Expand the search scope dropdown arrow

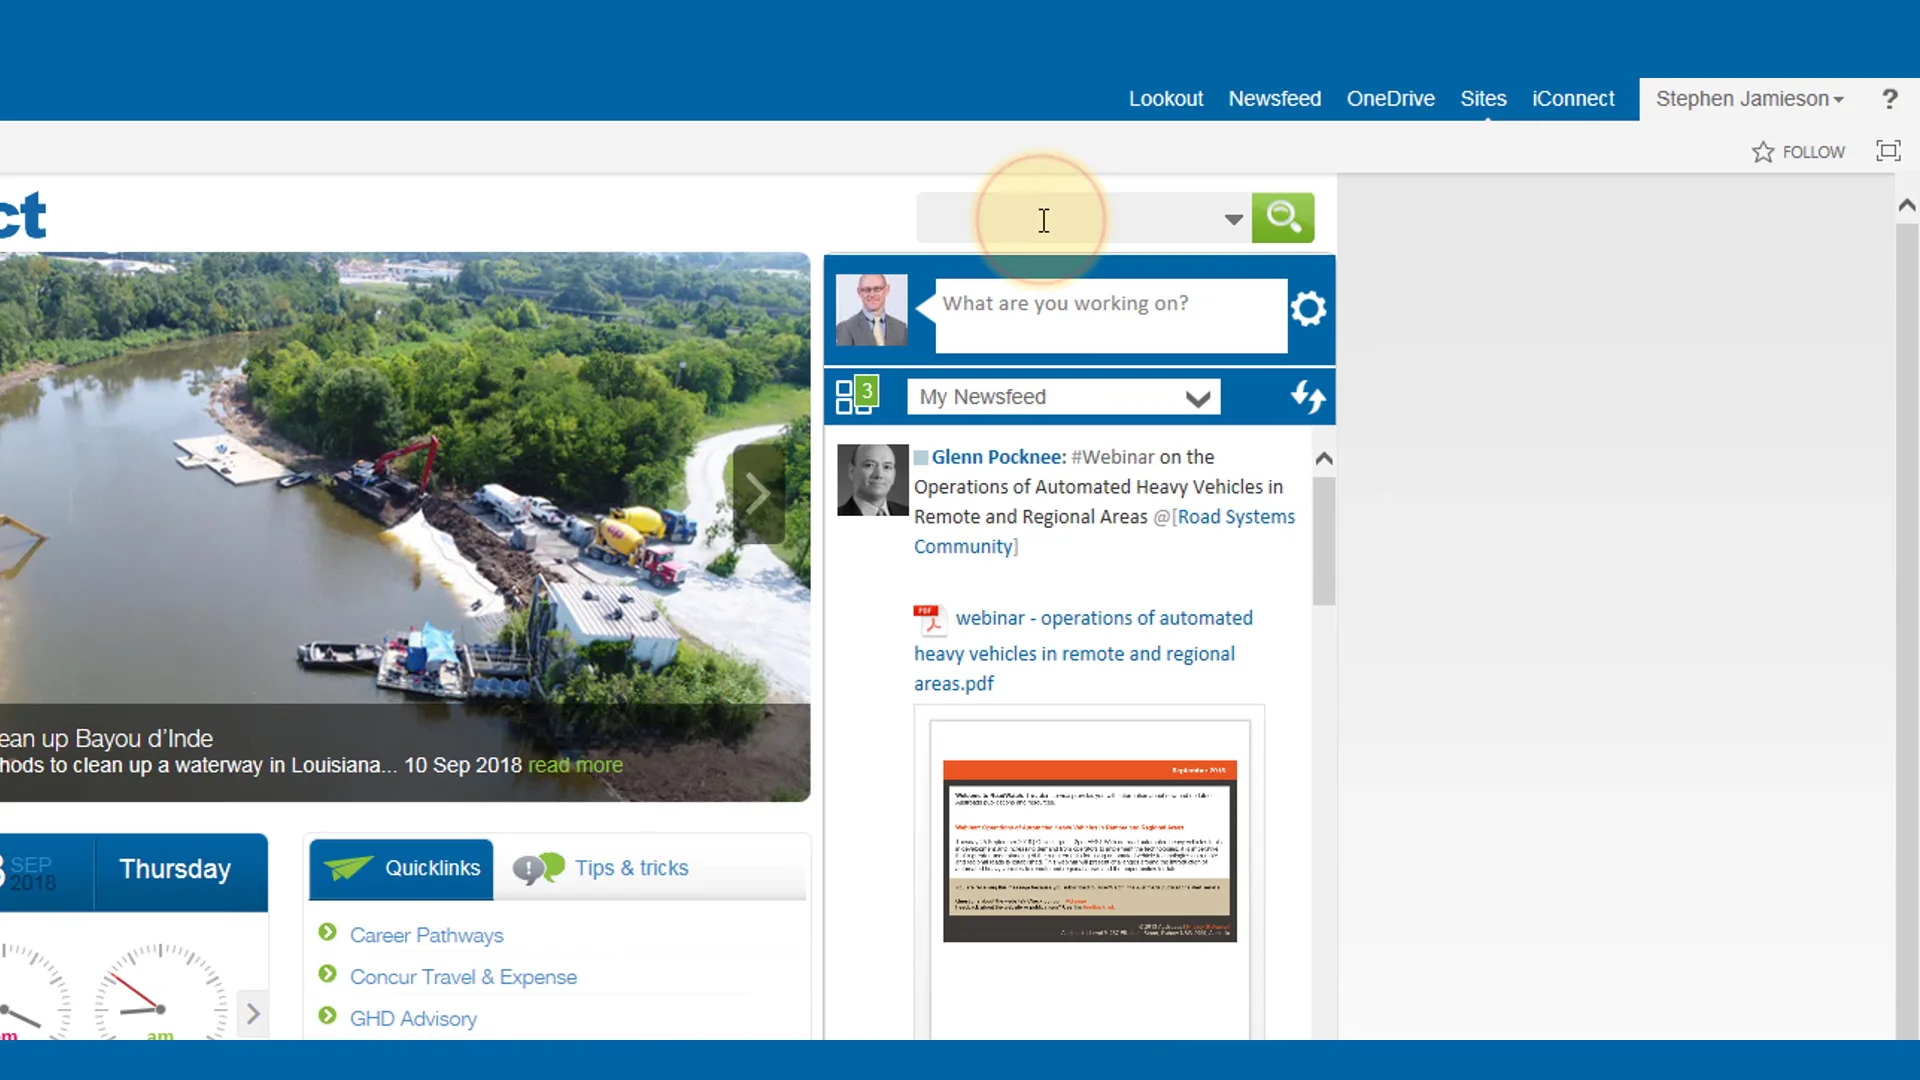tap(1233, 219)
